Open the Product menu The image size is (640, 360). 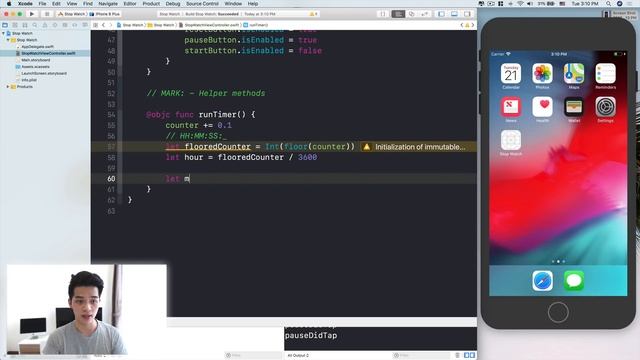pyautogui.click(x=151, y=4)
